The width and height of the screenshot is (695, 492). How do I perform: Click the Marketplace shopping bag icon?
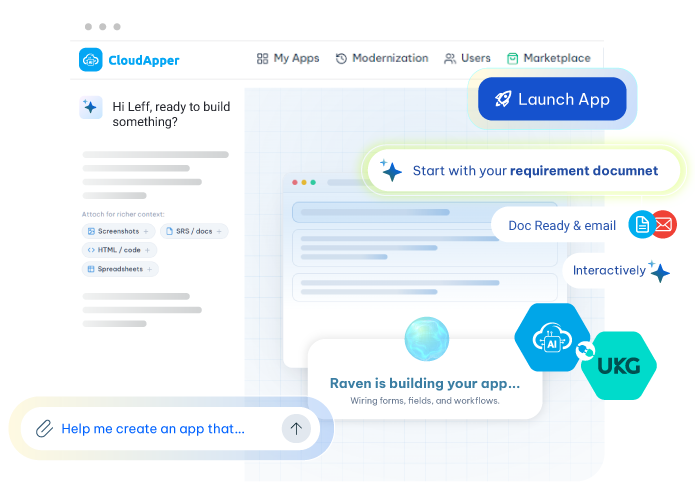(512, 59)
